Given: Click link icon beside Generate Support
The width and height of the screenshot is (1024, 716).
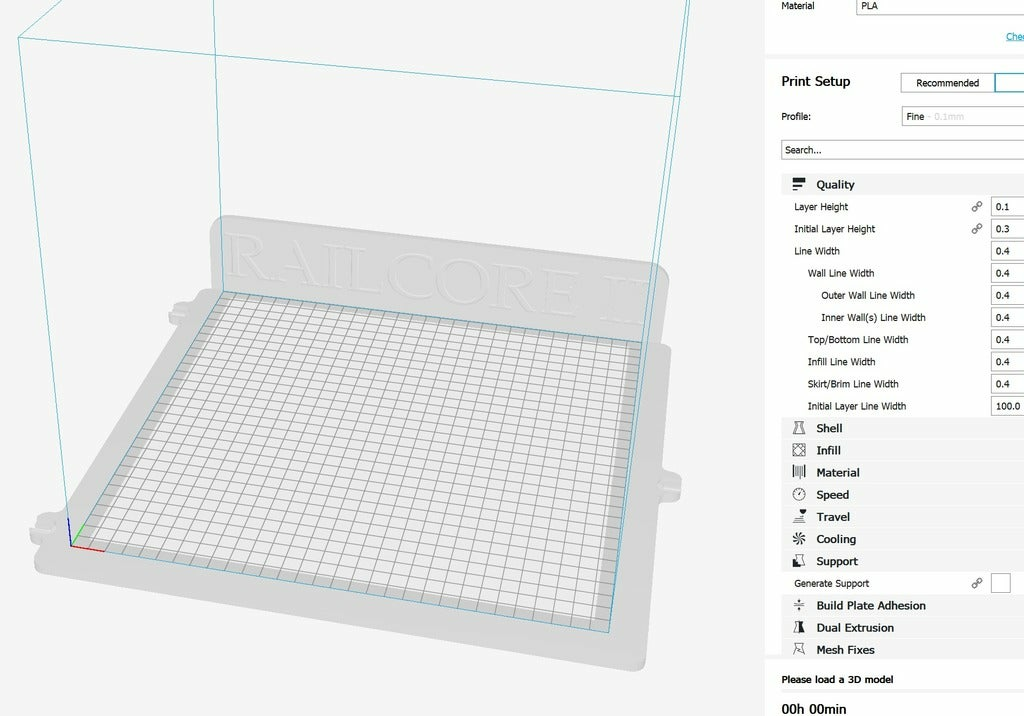Looking at the screenshot, I should tap(976, 583).
